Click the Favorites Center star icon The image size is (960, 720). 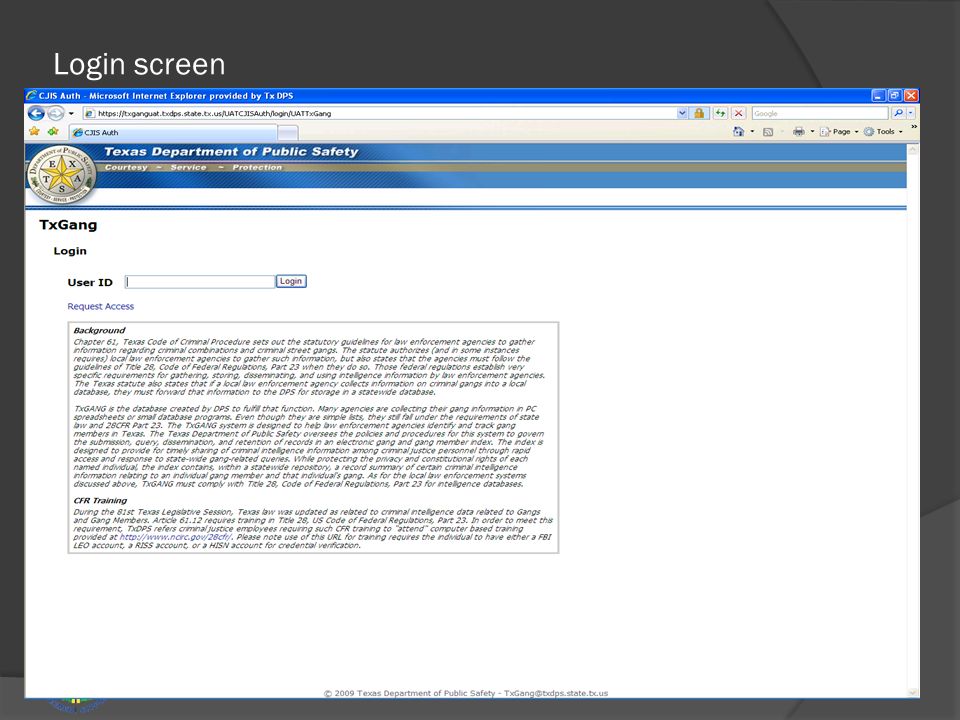click(x=34, y=132)
